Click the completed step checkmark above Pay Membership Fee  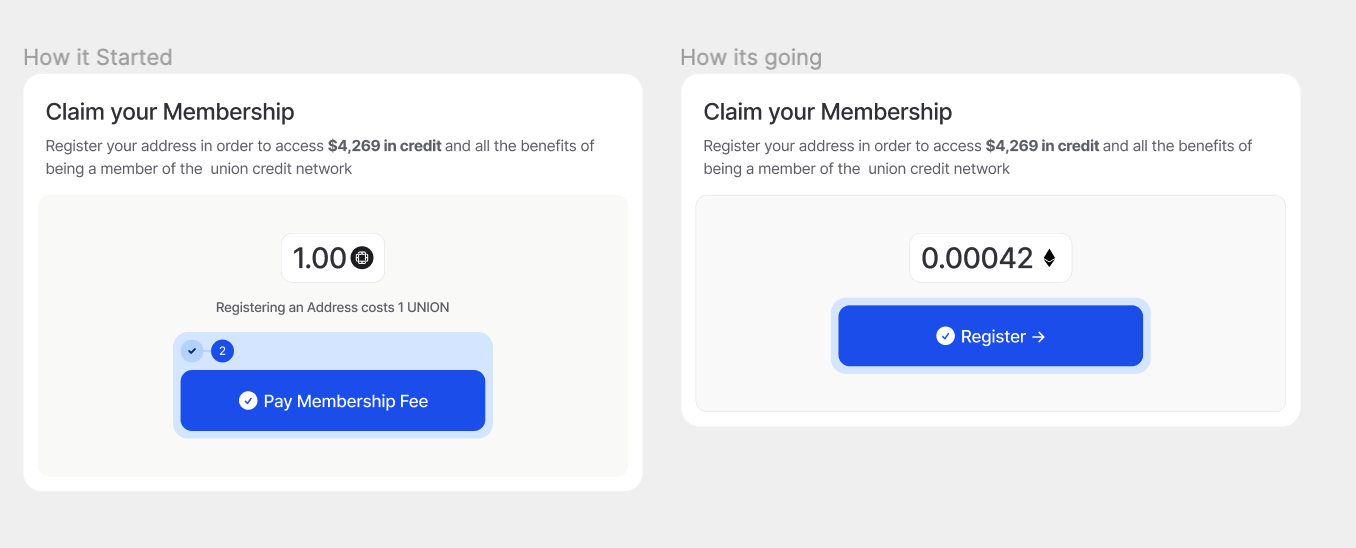192,351
